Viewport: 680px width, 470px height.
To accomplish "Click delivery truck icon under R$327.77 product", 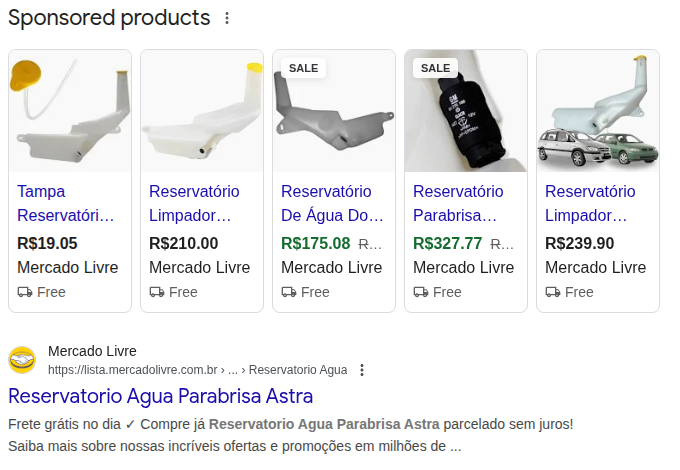I will 421,292.
